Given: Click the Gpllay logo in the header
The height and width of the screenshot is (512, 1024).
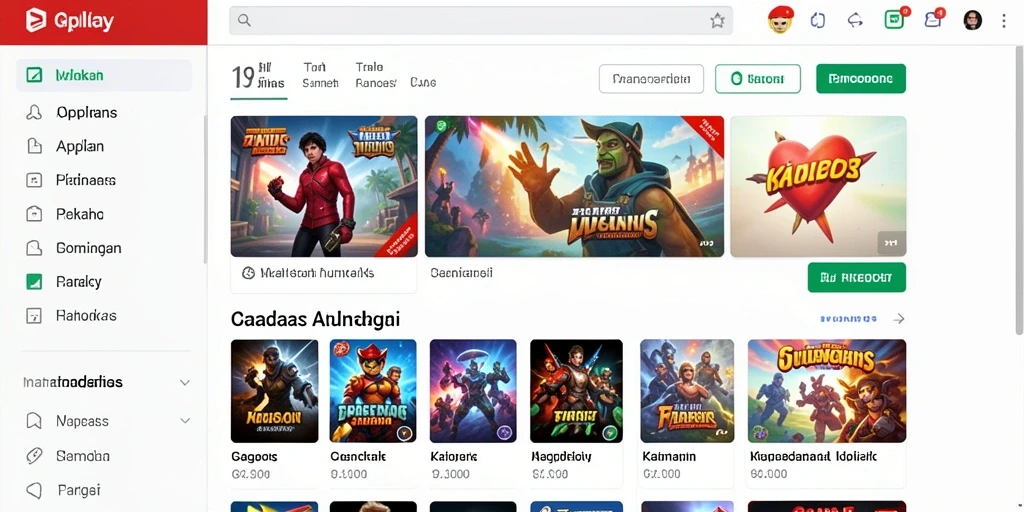Looking at the screenshot, I should (69, 22).
